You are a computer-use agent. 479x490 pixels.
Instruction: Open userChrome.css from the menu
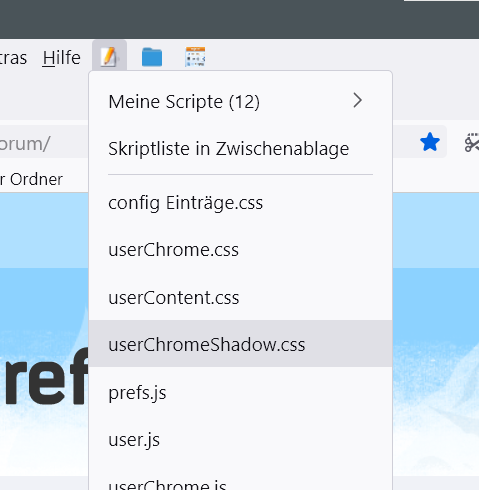coord(240,250)
